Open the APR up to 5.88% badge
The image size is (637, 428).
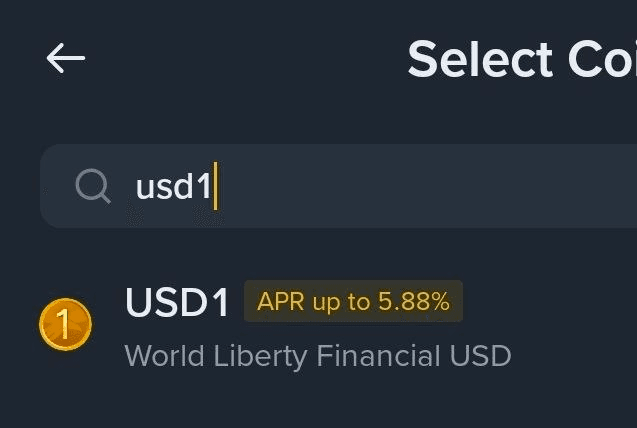pos(353,302)
